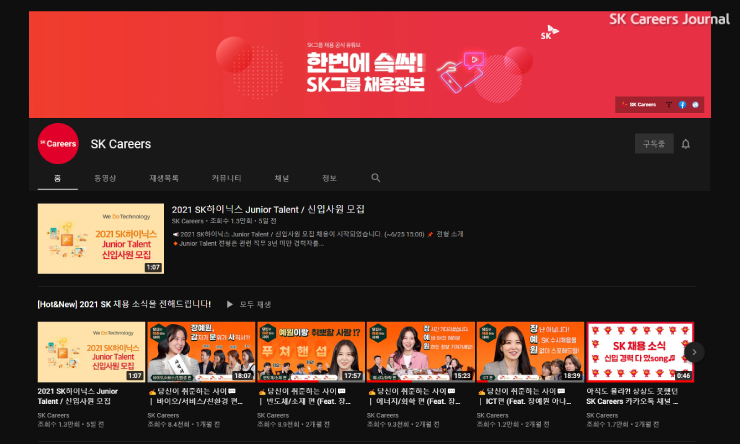740x444 pixels.
Task: Play all videos with 모두 재생
Action: pyautogui.click(x=249, y=304)
